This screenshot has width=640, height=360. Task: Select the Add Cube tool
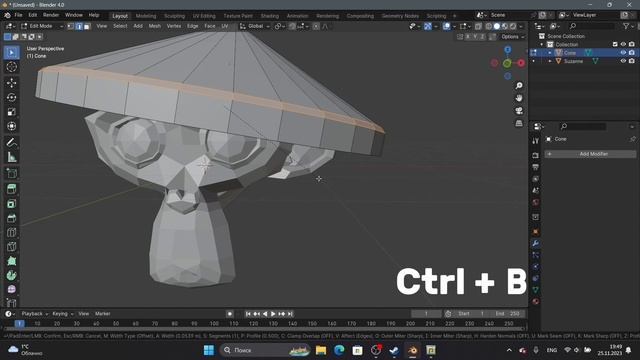(x=11, y=173)
